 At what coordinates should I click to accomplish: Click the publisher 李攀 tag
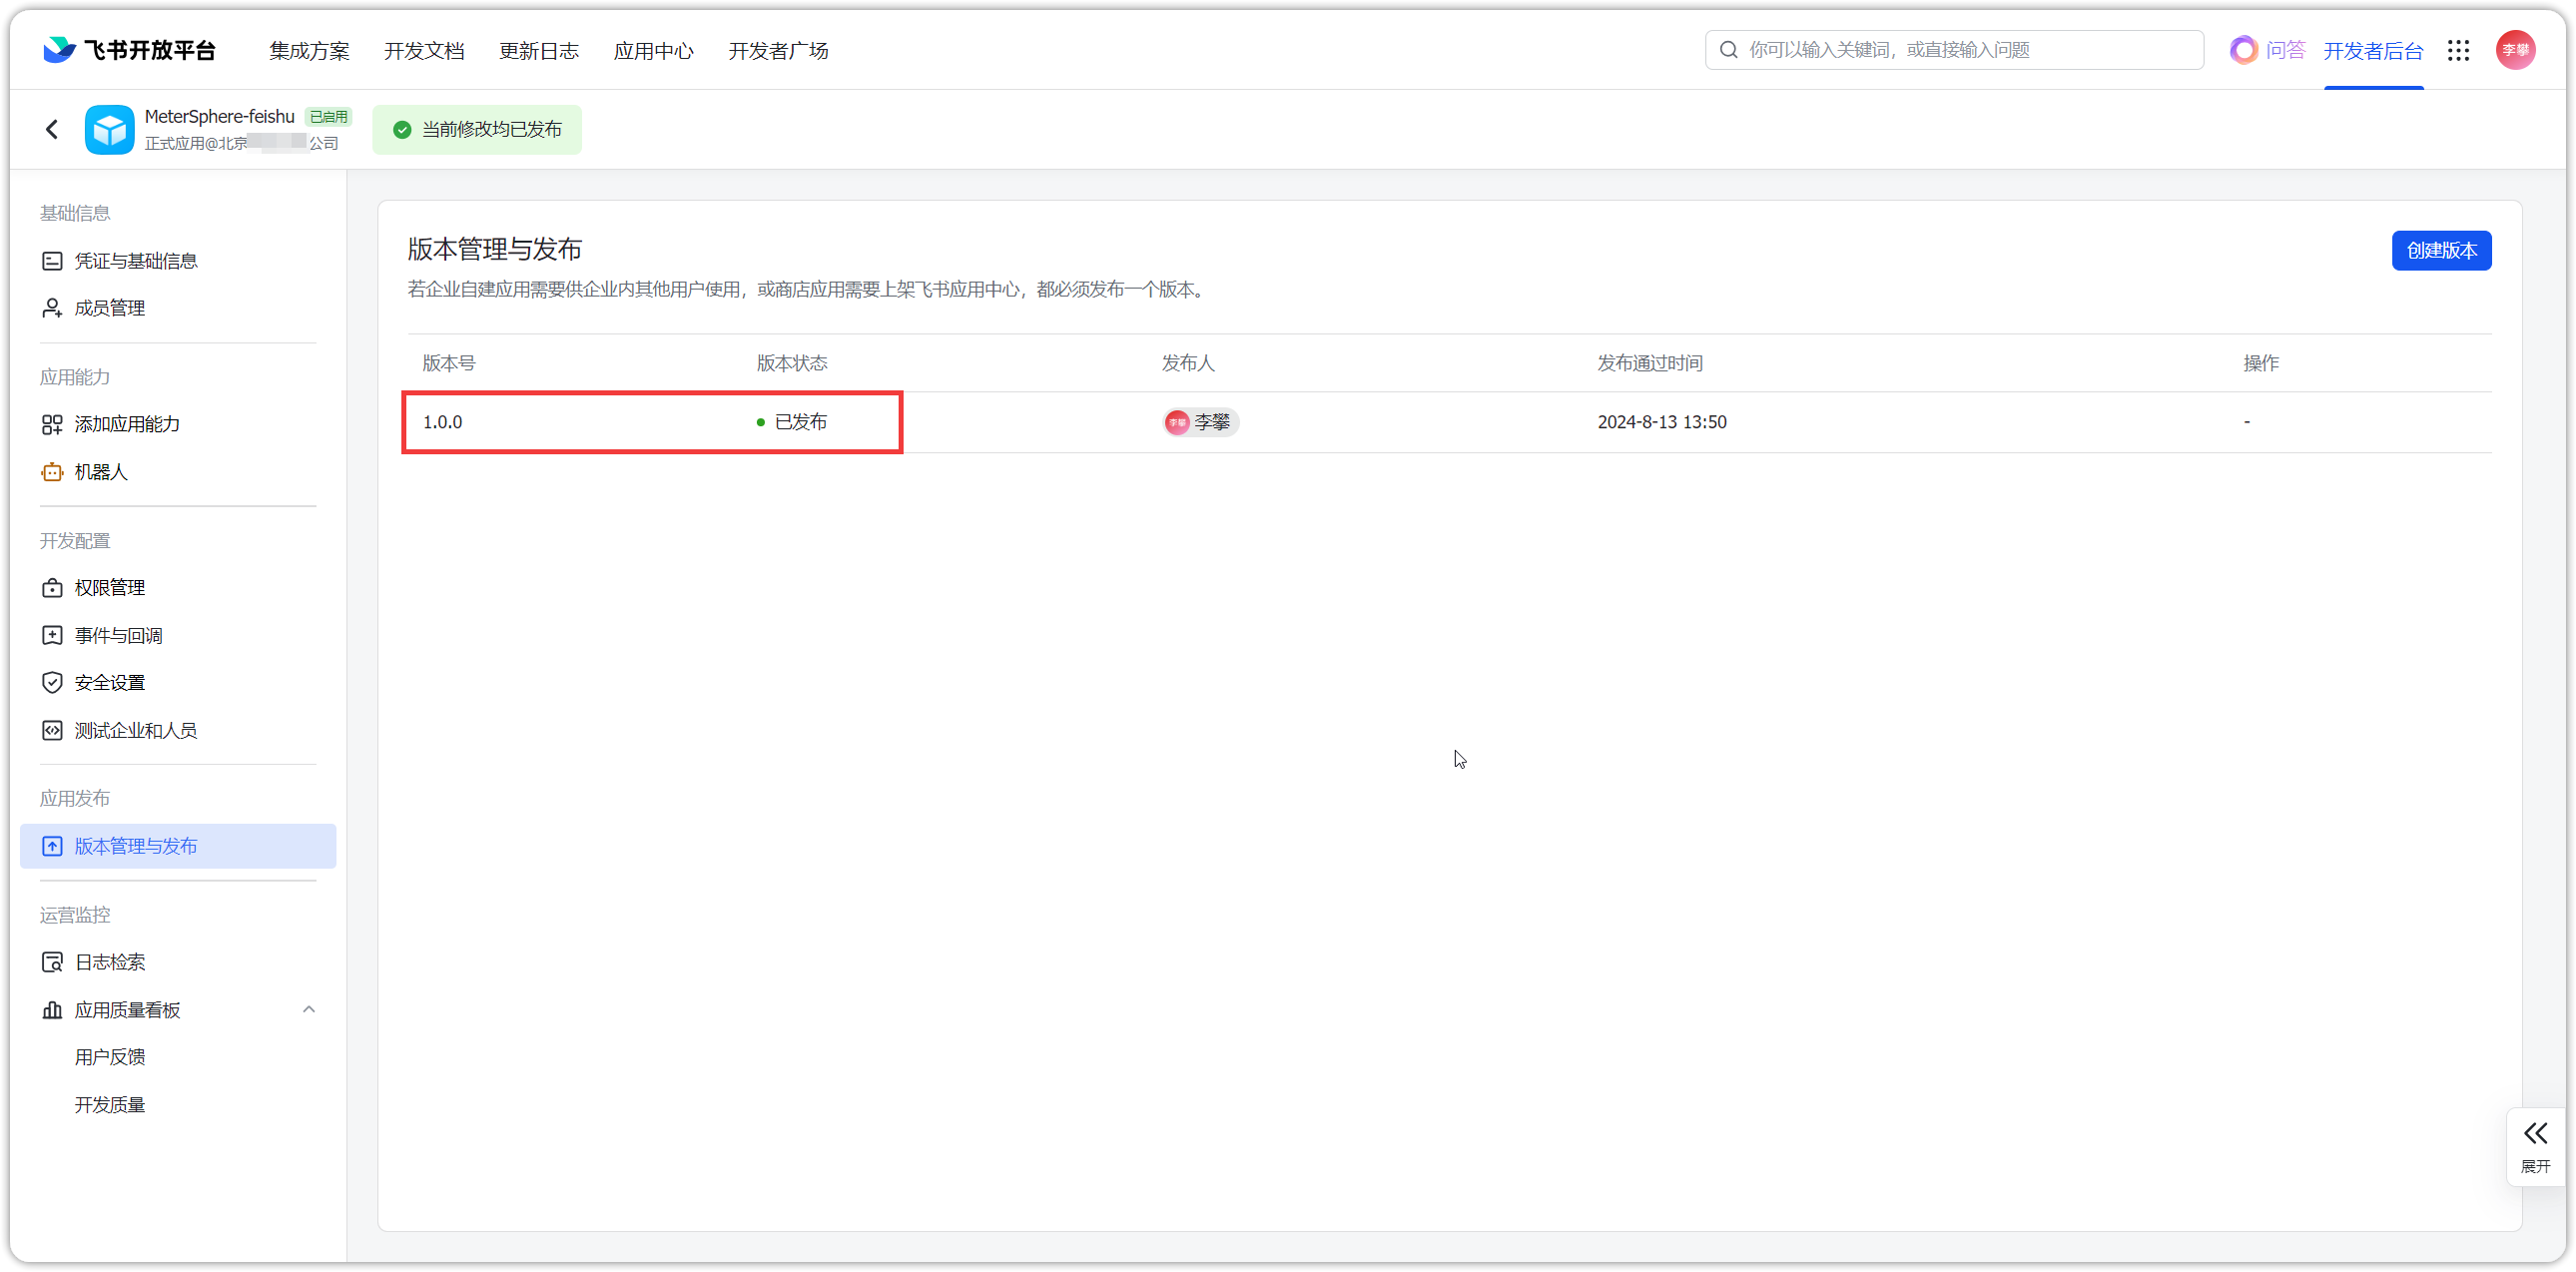coord(1200,422)
